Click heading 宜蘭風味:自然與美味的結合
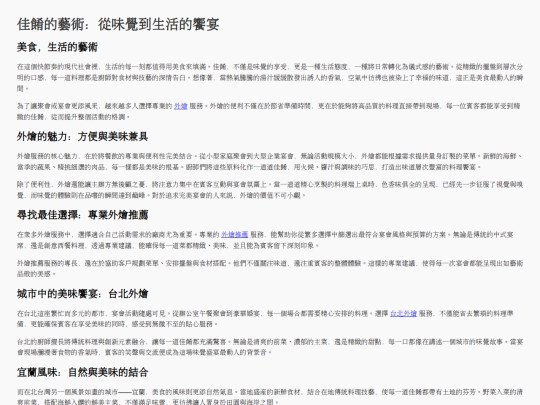The height and width of the screenshot is (405, 540). [82, 372]
